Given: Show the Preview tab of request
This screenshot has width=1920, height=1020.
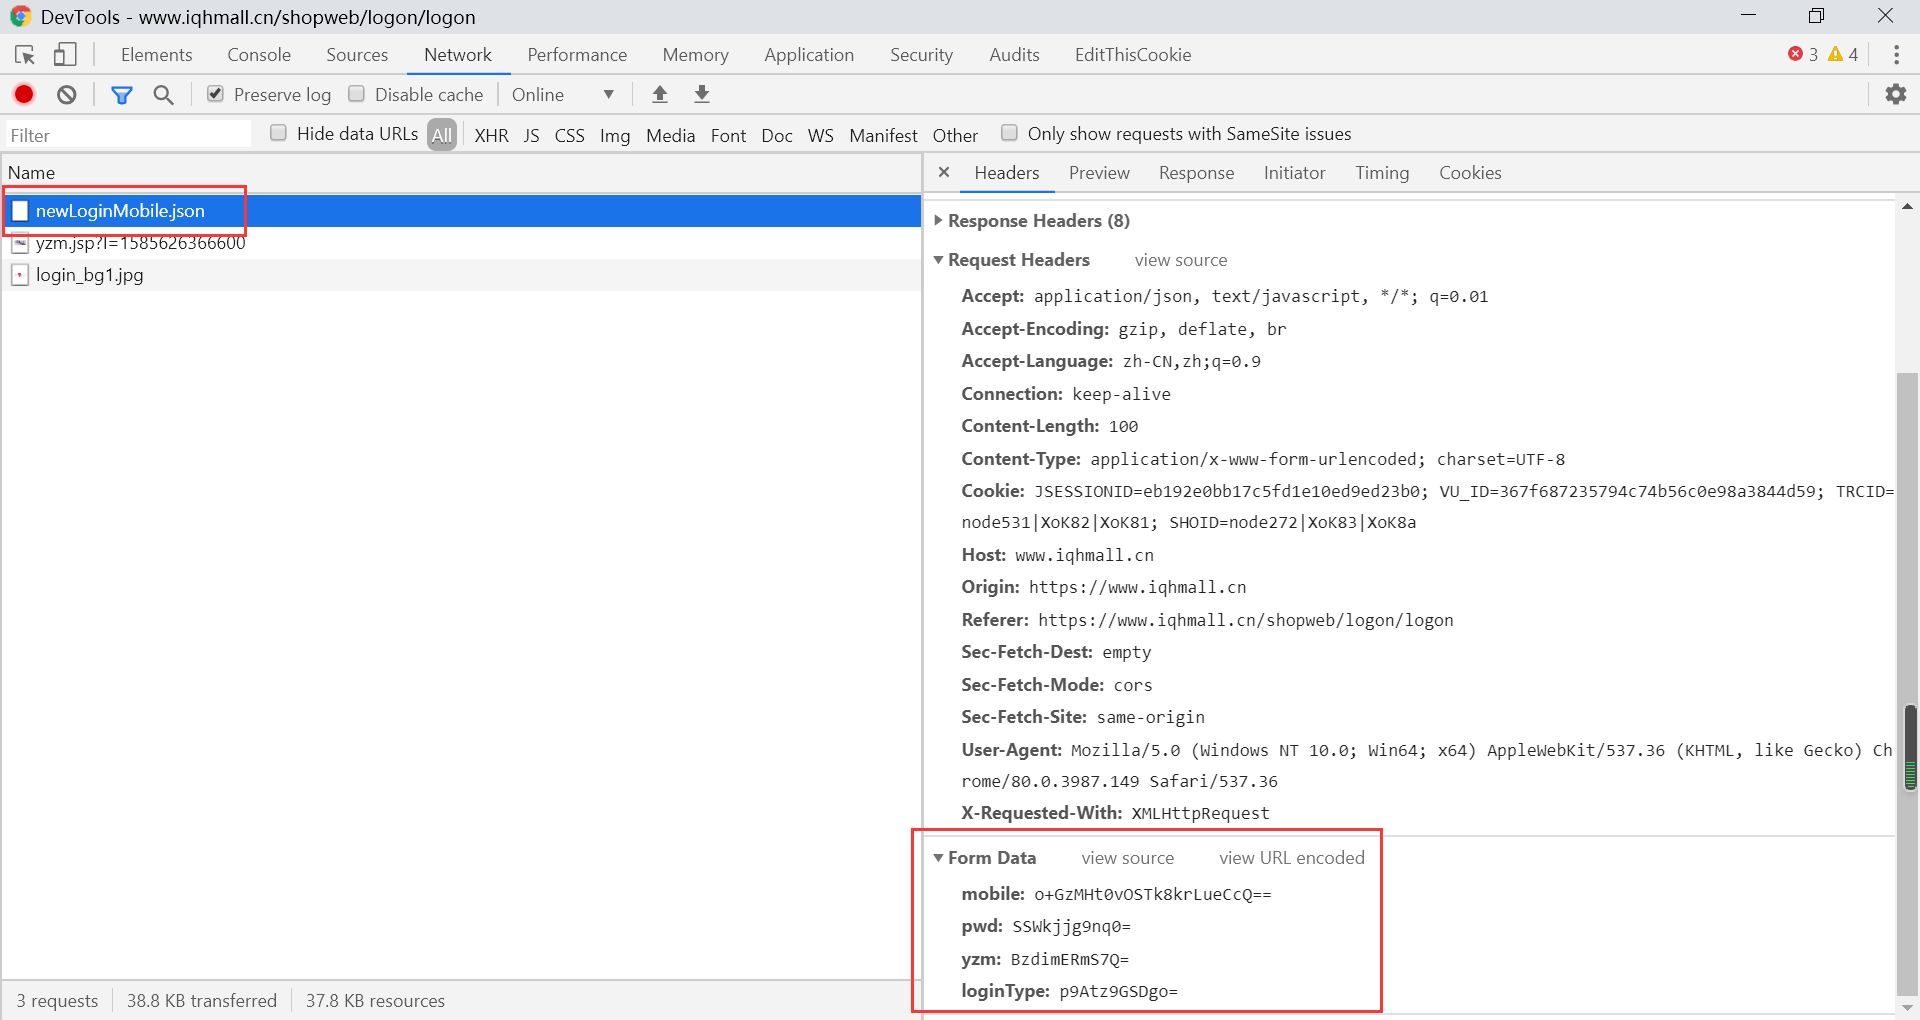Looking at the screenshot, I should point(1099,173).
